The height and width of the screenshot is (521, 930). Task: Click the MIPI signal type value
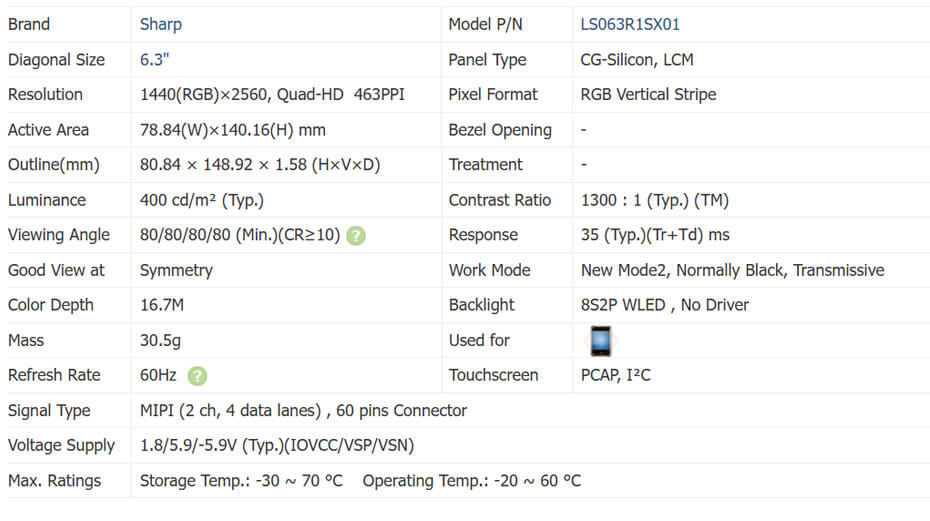pyautogui.click(x=303, y=410)
